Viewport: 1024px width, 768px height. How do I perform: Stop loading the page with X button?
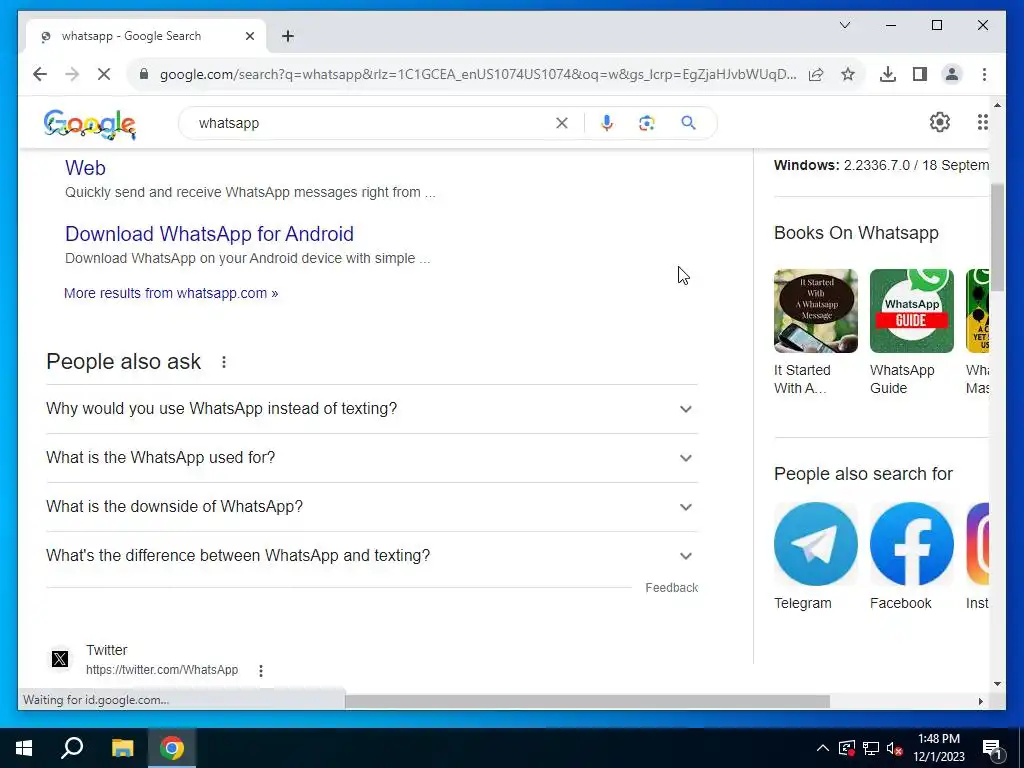click(x=104, y=74)
